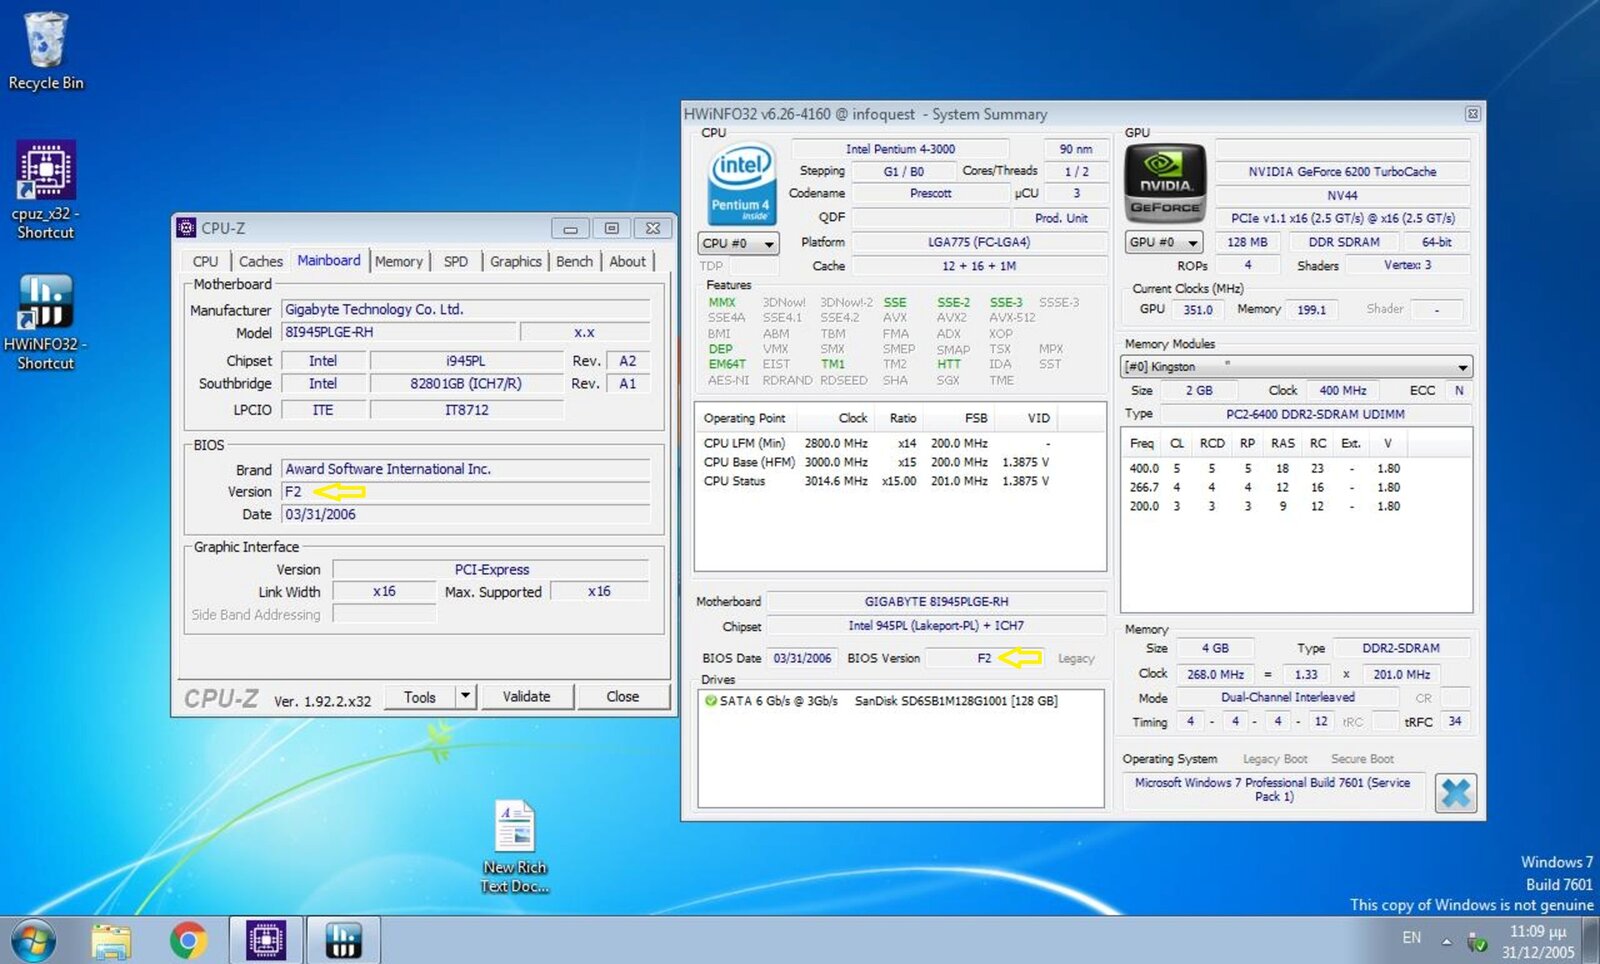Click the NV44 GPU codename field
The image size is (1600, 964).
(x=1342, y=195)
